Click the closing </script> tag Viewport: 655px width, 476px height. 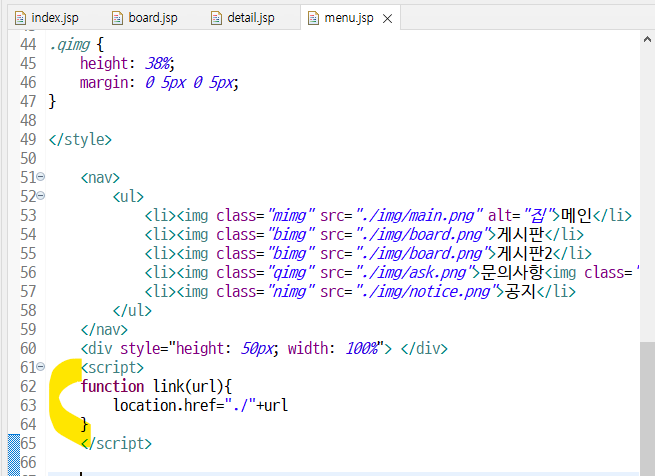point(116,443)
